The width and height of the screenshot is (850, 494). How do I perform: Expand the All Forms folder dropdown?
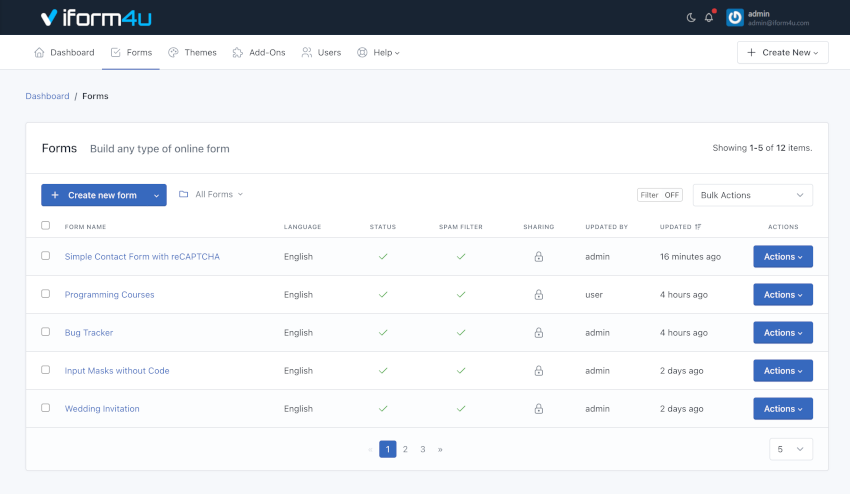[x=211, y=194]
